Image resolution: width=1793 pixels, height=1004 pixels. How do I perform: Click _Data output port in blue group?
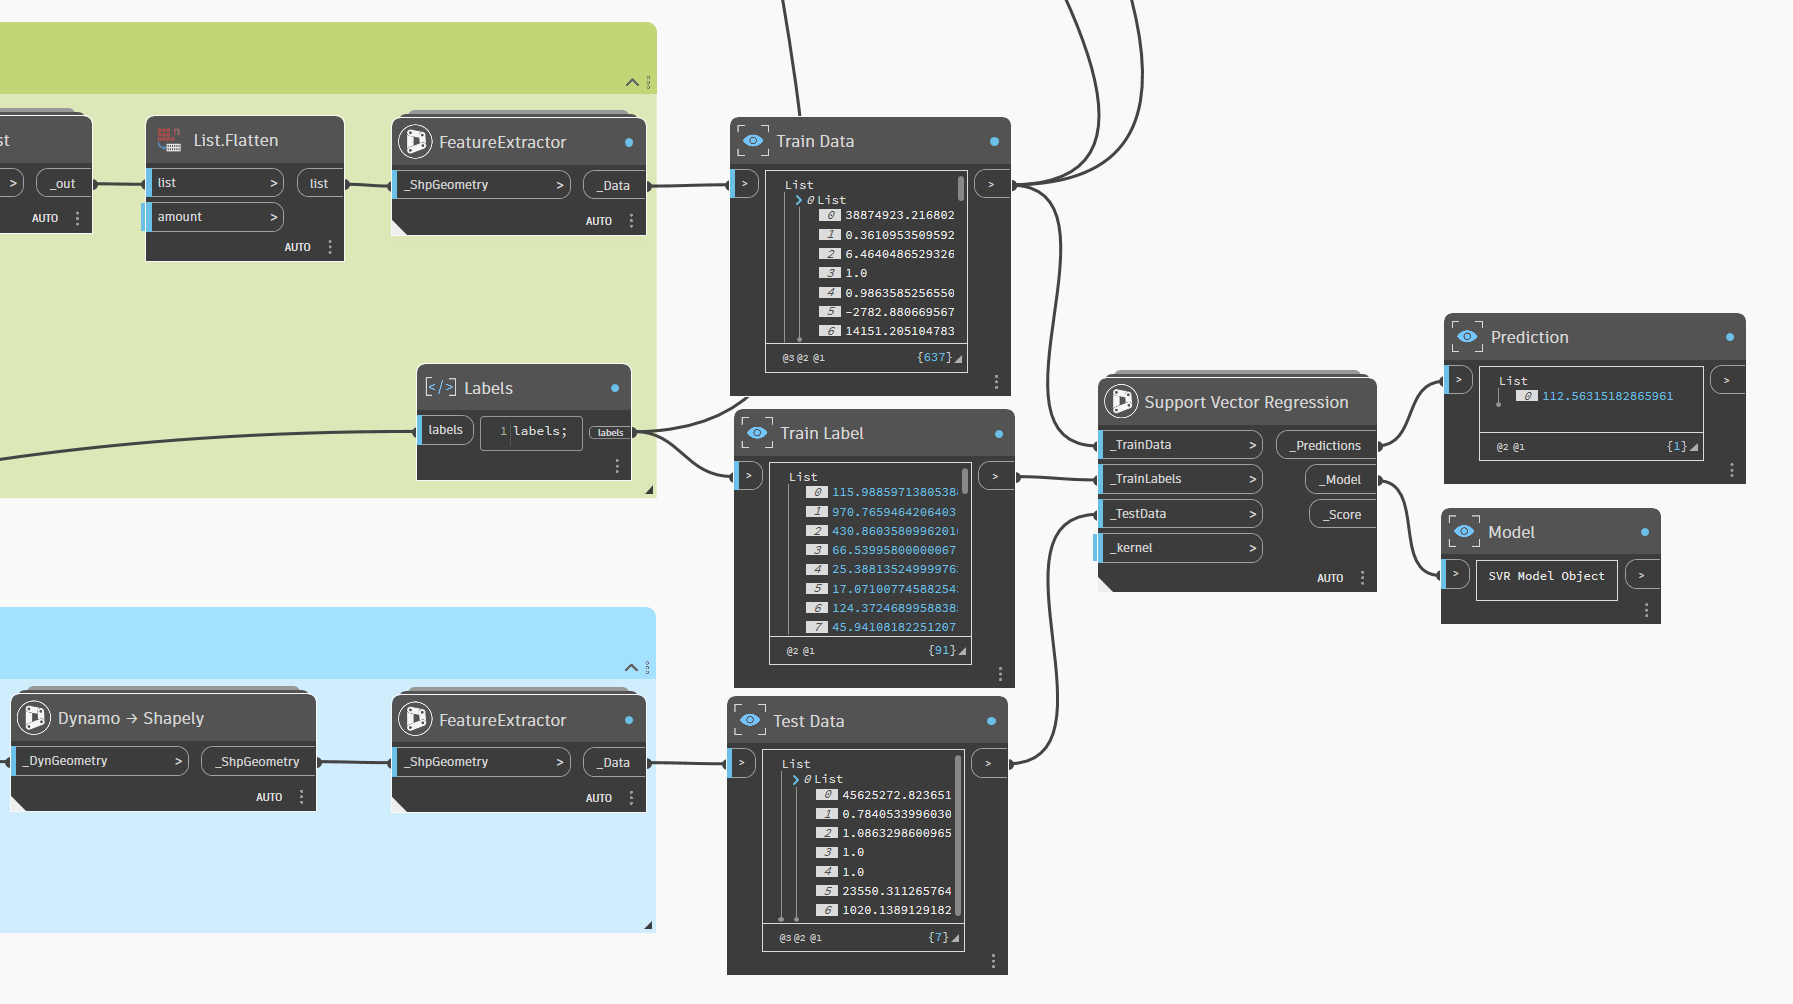pos(615,762)
